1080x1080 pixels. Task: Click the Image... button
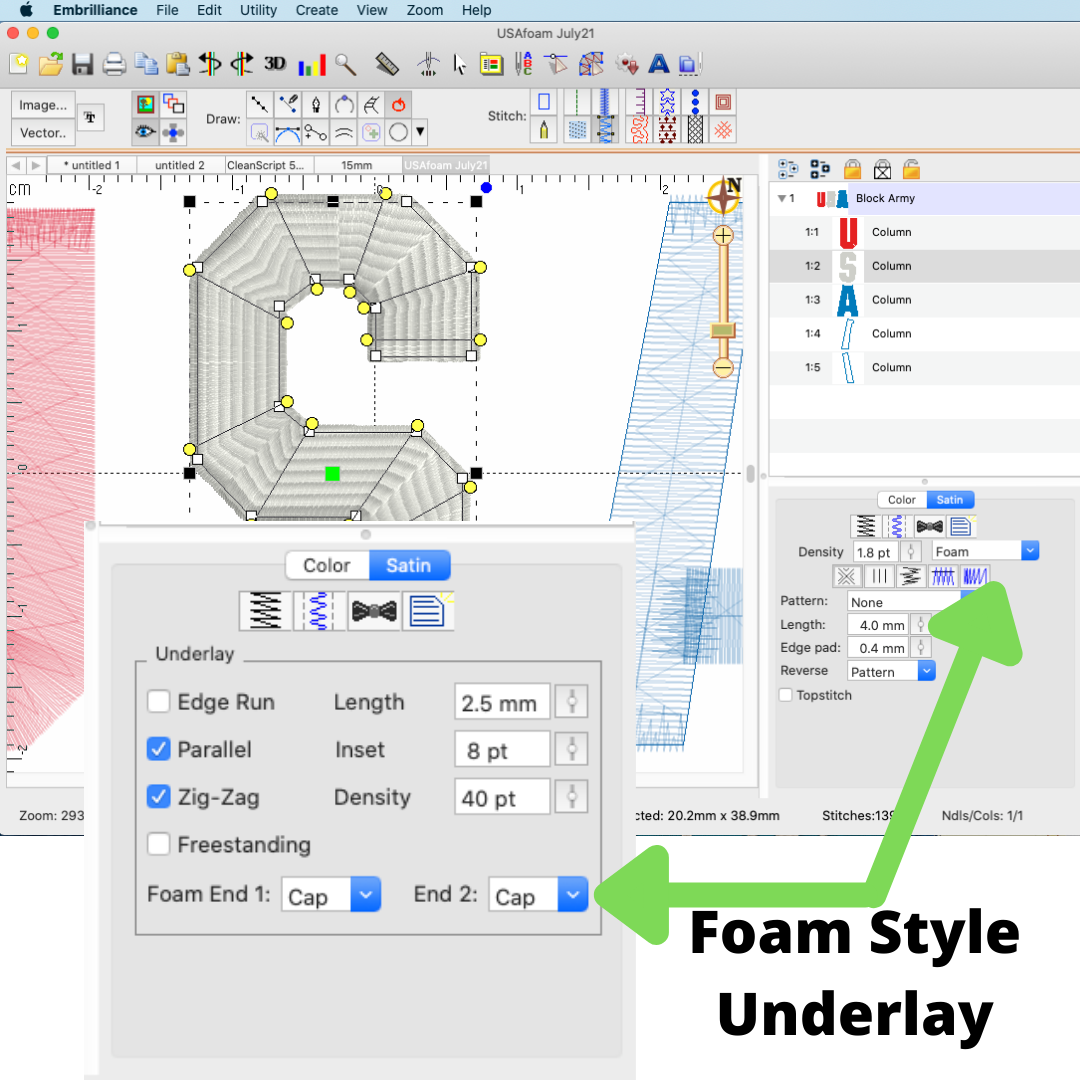point(43,105)
